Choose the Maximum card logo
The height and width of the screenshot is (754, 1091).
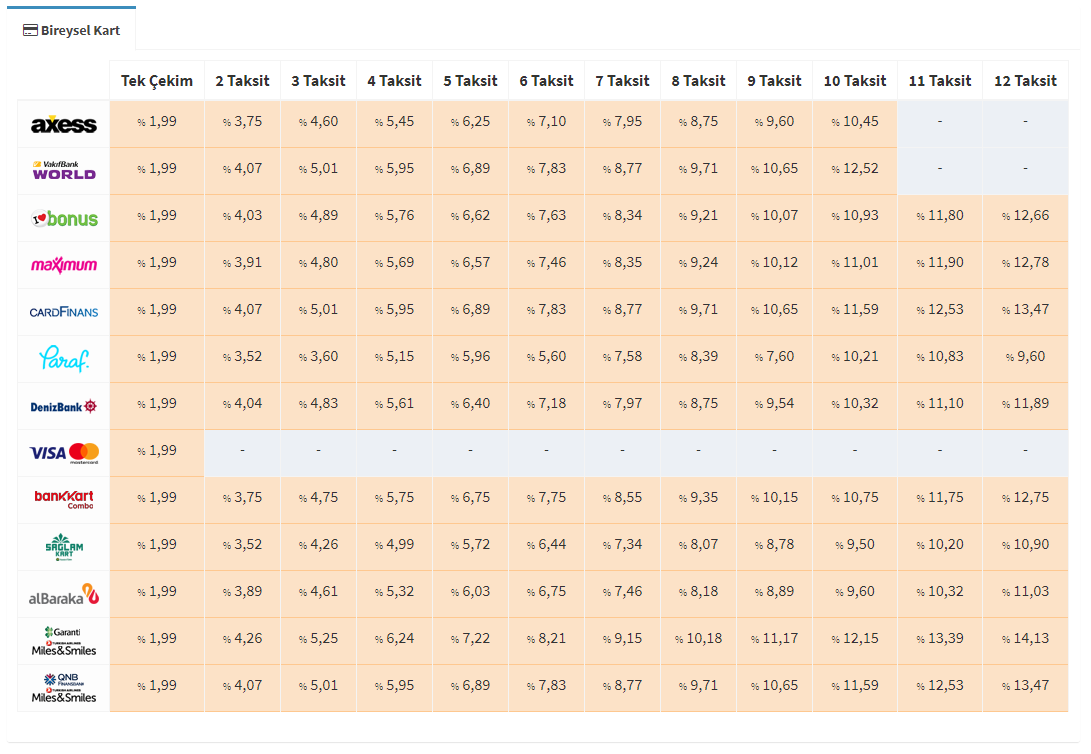click(64, 265)
